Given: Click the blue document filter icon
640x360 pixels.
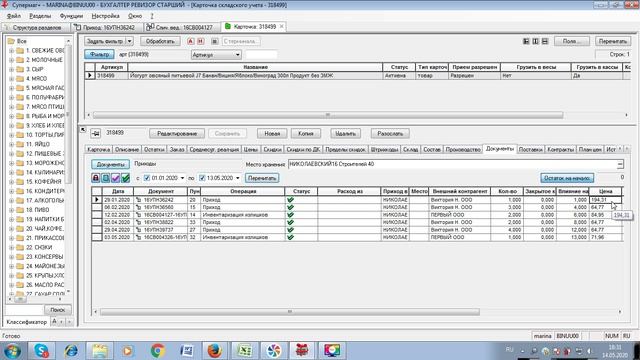Looking at the screenshot, I should pyautogui.click(x=105, y=178).
